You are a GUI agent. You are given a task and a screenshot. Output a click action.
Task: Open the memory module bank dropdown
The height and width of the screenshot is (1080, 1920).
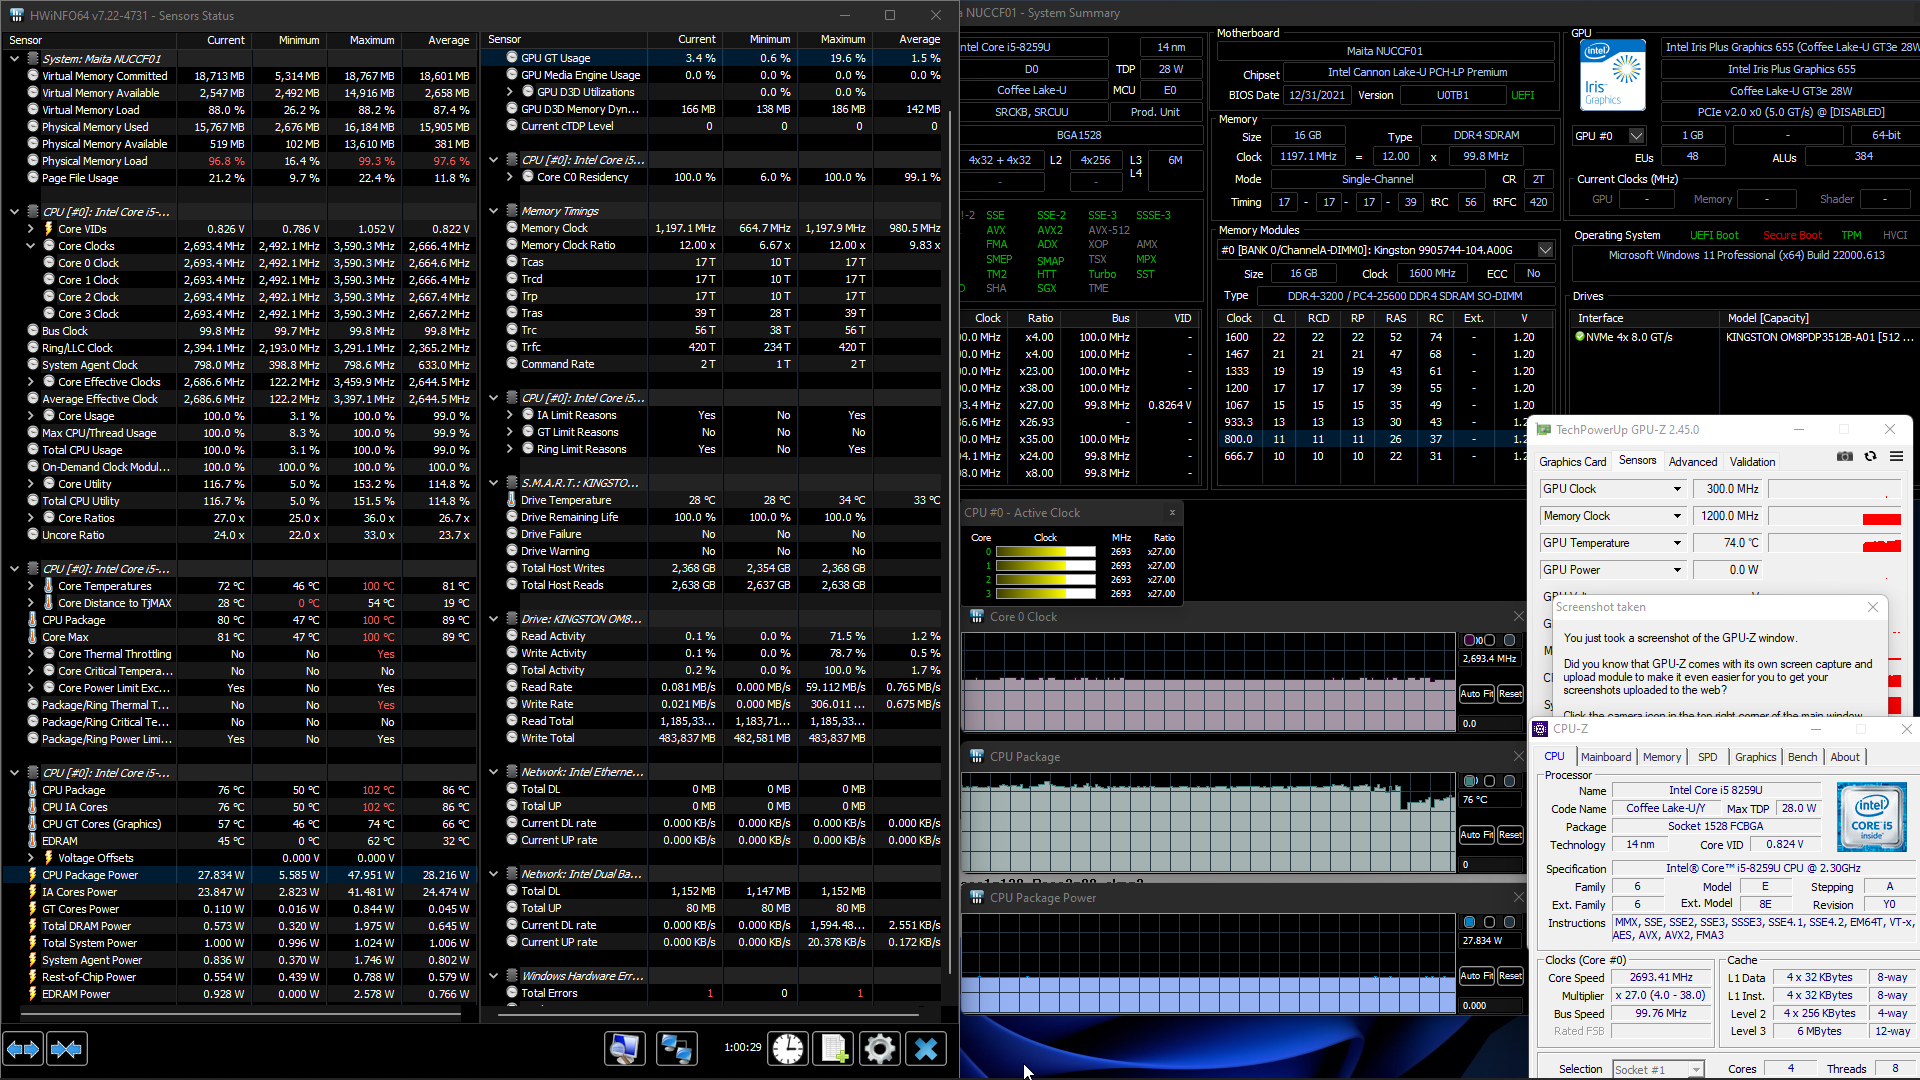tap(1545, 250)
